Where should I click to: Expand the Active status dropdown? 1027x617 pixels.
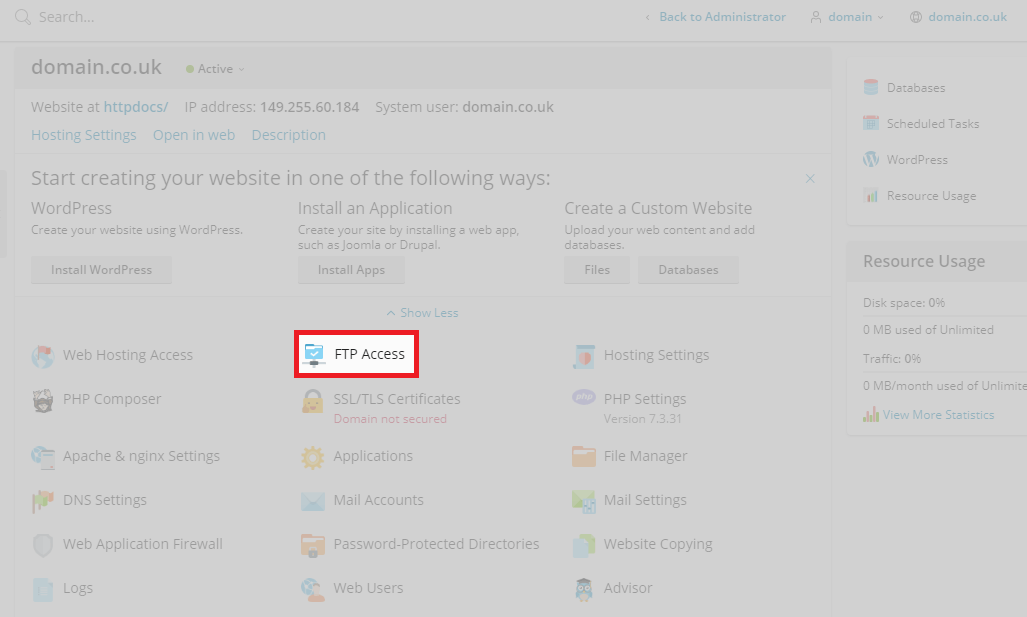point(214,68)
